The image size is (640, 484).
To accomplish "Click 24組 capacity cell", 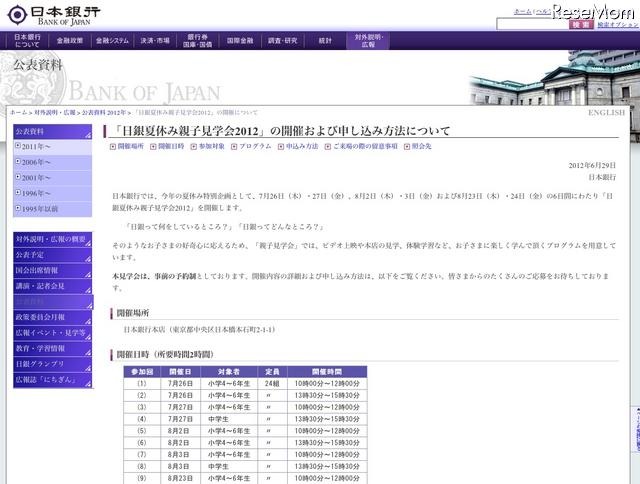I will coord(272,384).
